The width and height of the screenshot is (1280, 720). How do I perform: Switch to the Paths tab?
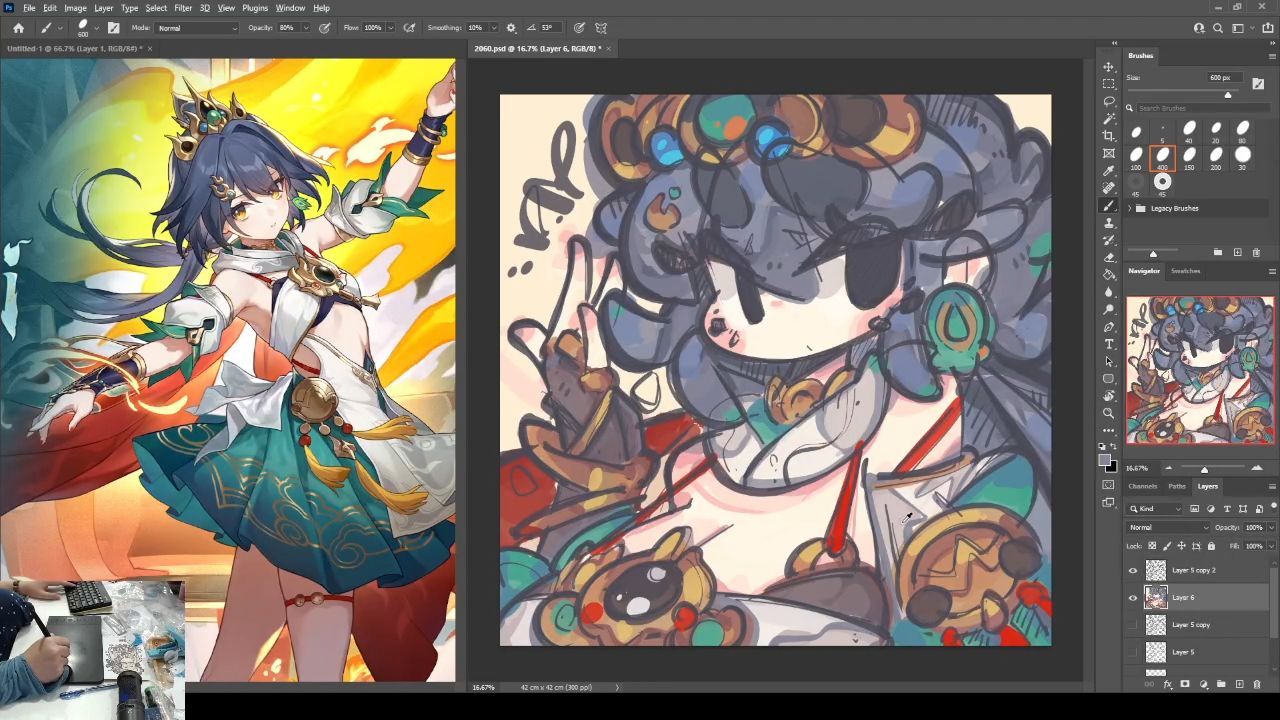point(1177,486)
